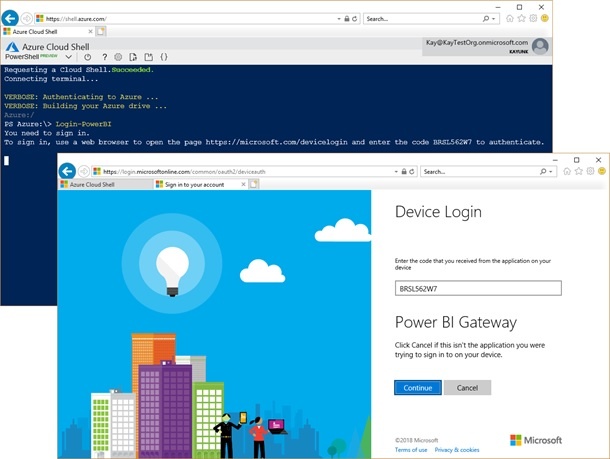Click the Cancel button on Device Login
Screen dimensions: 610x459
point(467,387)
